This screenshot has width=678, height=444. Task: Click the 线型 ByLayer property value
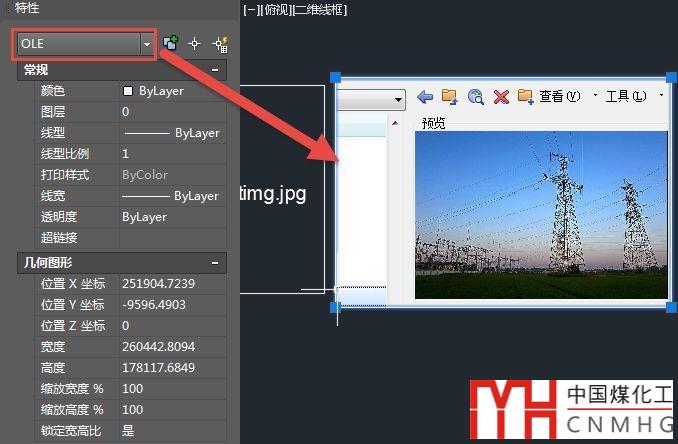pos(172,133)
